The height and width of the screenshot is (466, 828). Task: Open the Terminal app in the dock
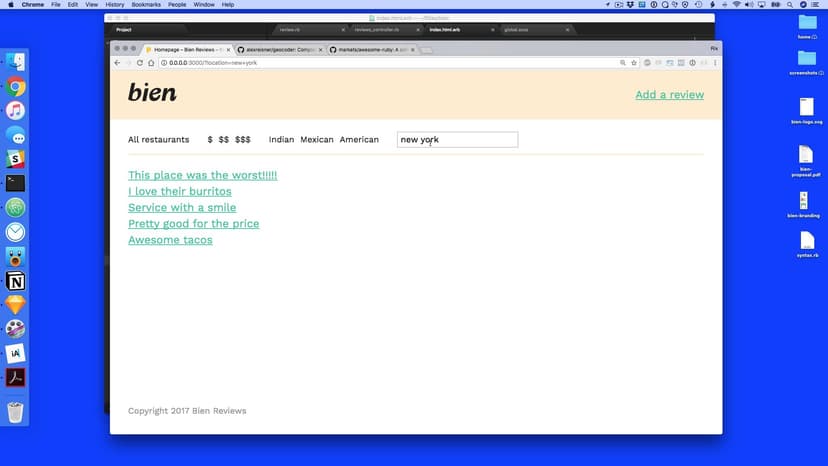[16, 183]
